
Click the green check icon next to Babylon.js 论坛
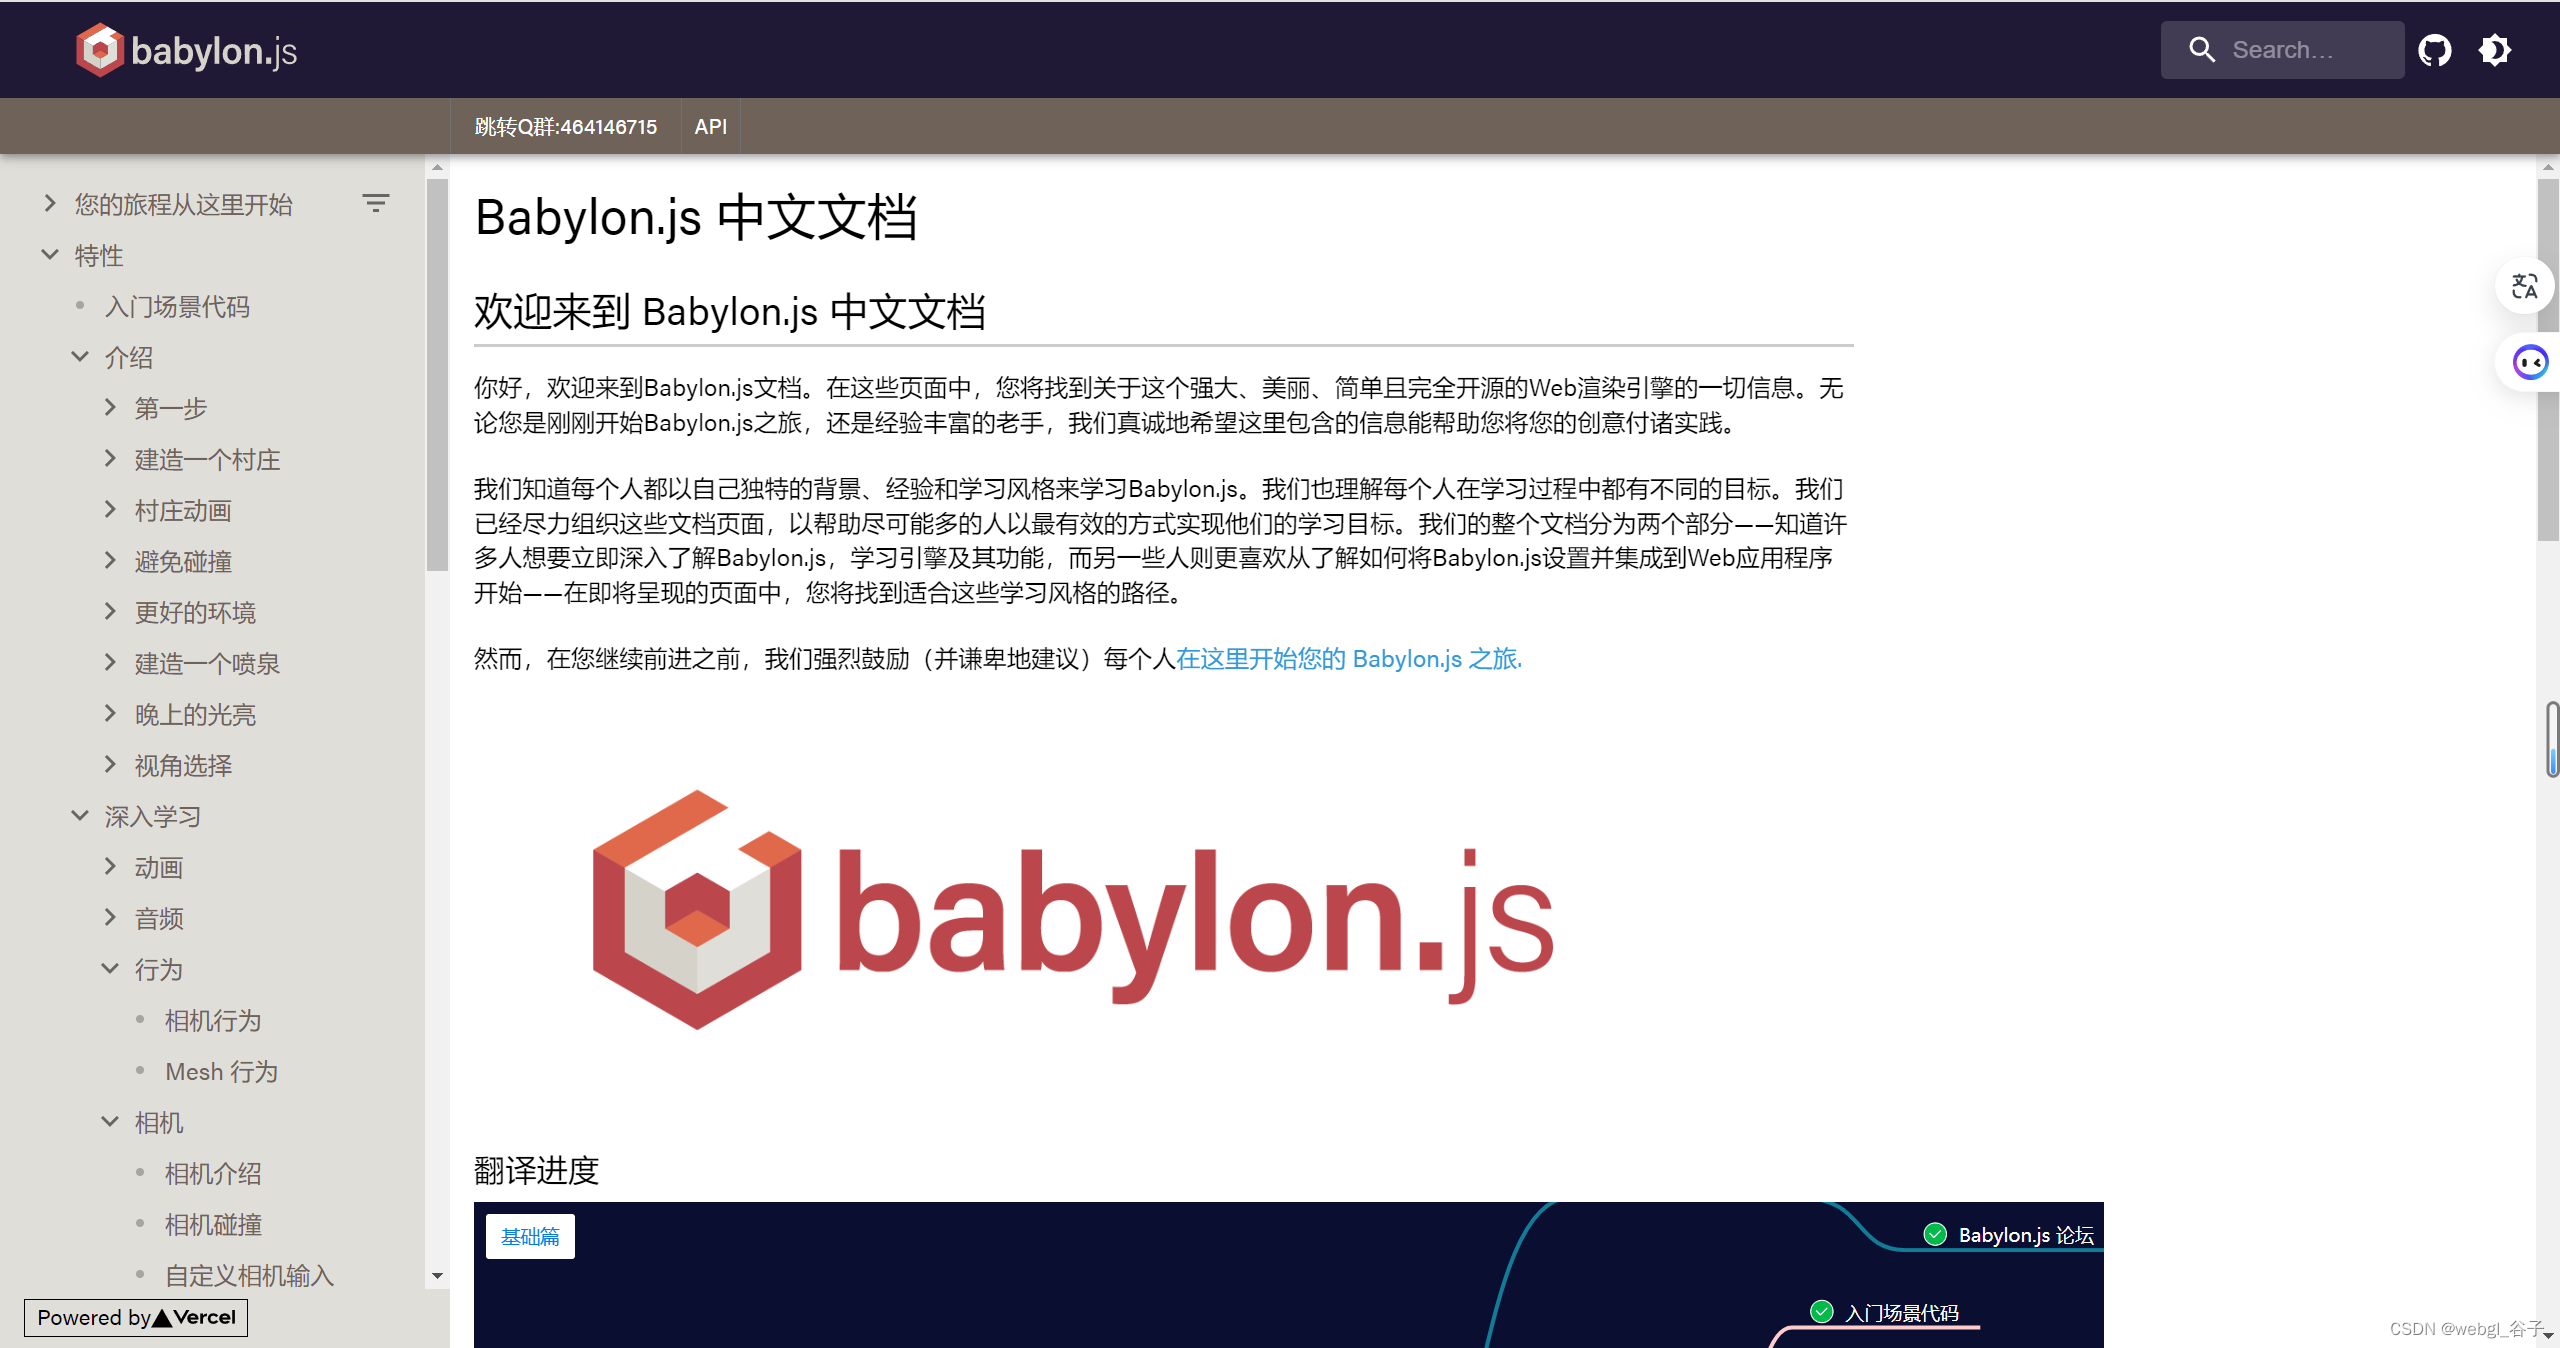tap(1936, 1234)
